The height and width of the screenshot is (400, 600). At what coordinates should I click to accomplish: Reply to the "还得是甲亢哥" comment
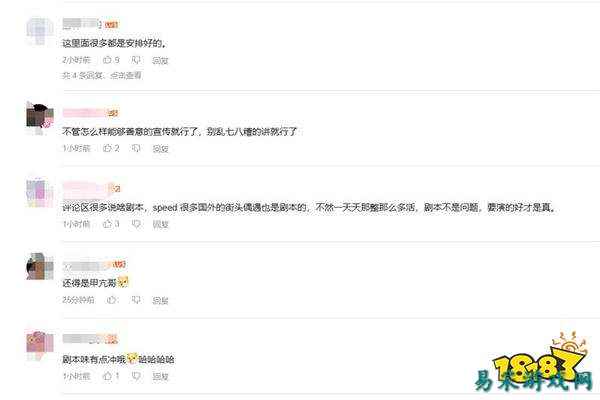tap(160, 300)
